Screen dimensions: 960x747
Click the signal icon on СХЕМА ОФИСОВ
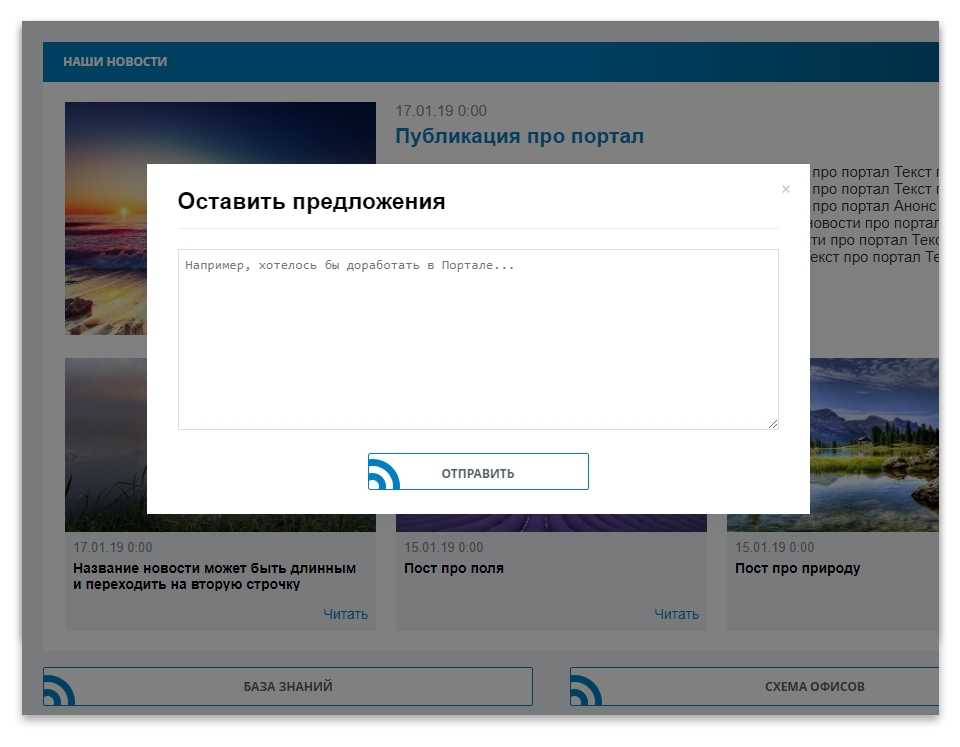(586, 690)
